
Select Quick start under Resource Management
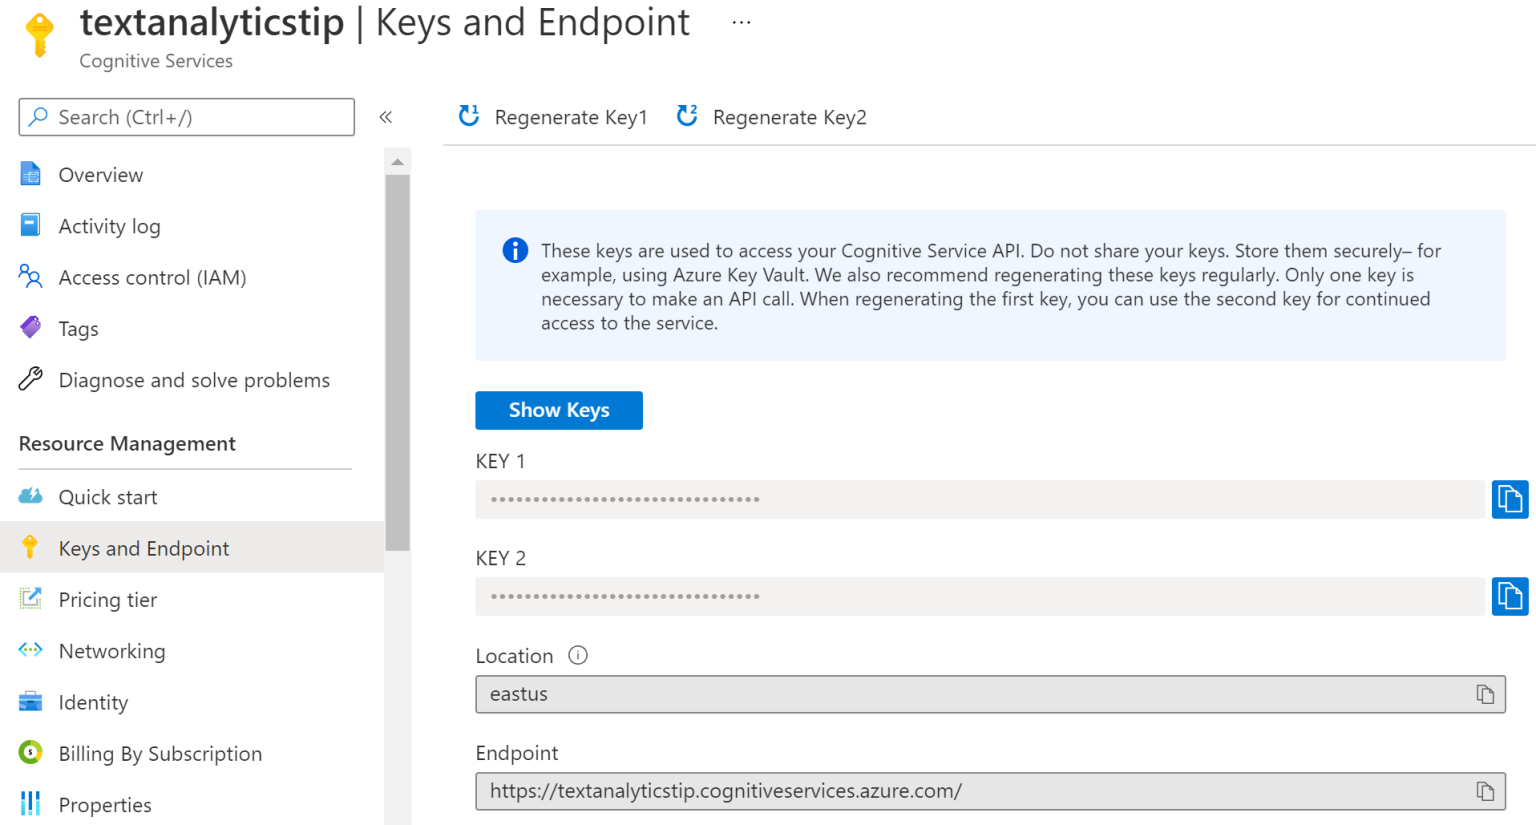point(107,497)
